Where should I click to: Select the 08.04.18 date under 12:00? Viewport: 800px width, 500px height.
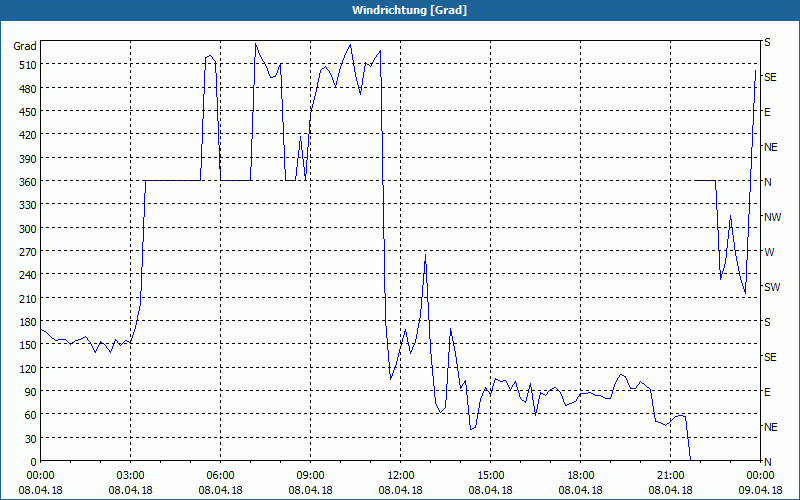tap(401, 490)
